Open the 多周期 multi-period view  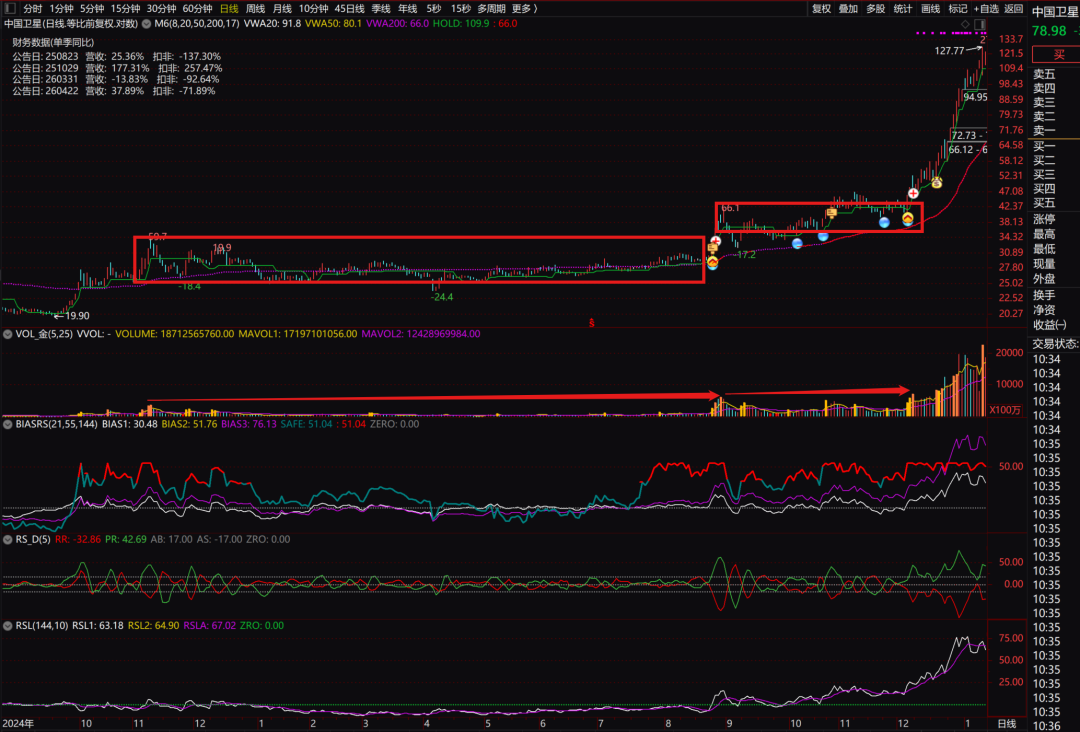[491, 9]
